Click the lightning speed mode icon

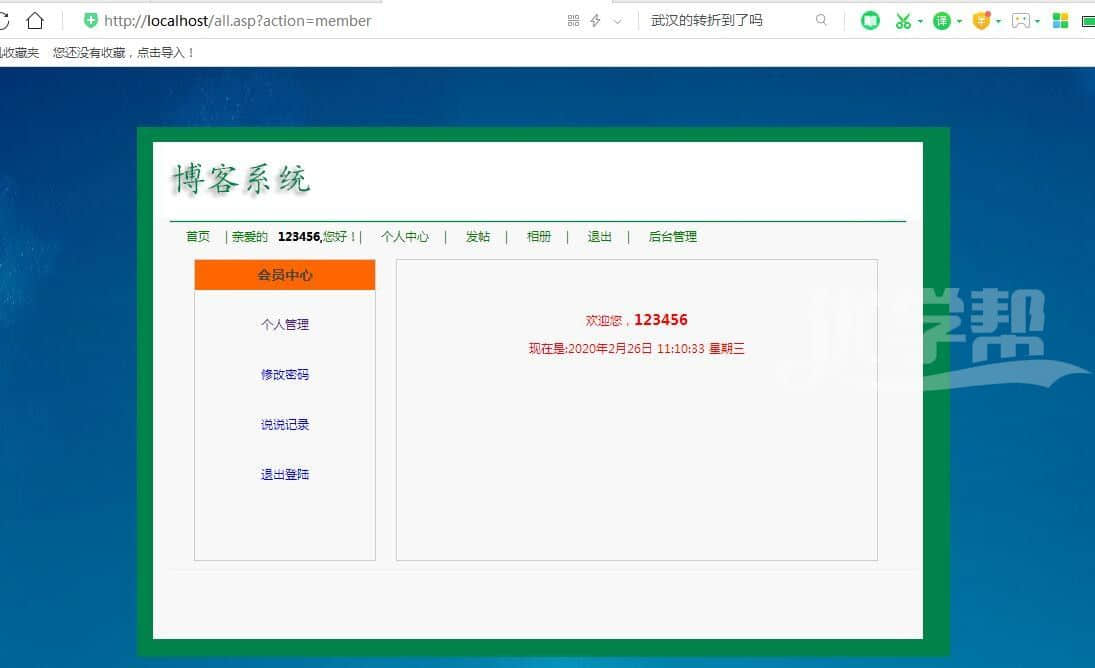(x=595, y=20)
